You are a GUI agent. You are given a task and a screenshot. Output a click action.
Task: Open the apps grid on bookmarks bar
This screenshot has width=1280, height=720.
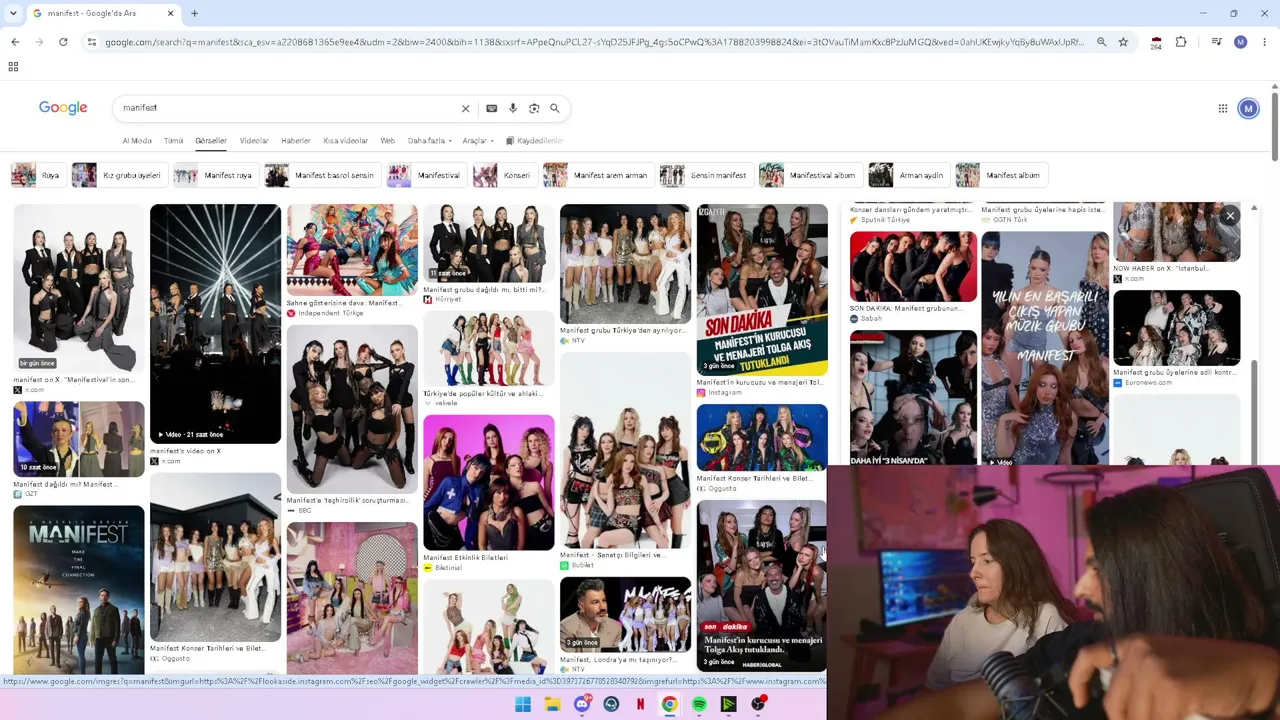coord(13,67)
